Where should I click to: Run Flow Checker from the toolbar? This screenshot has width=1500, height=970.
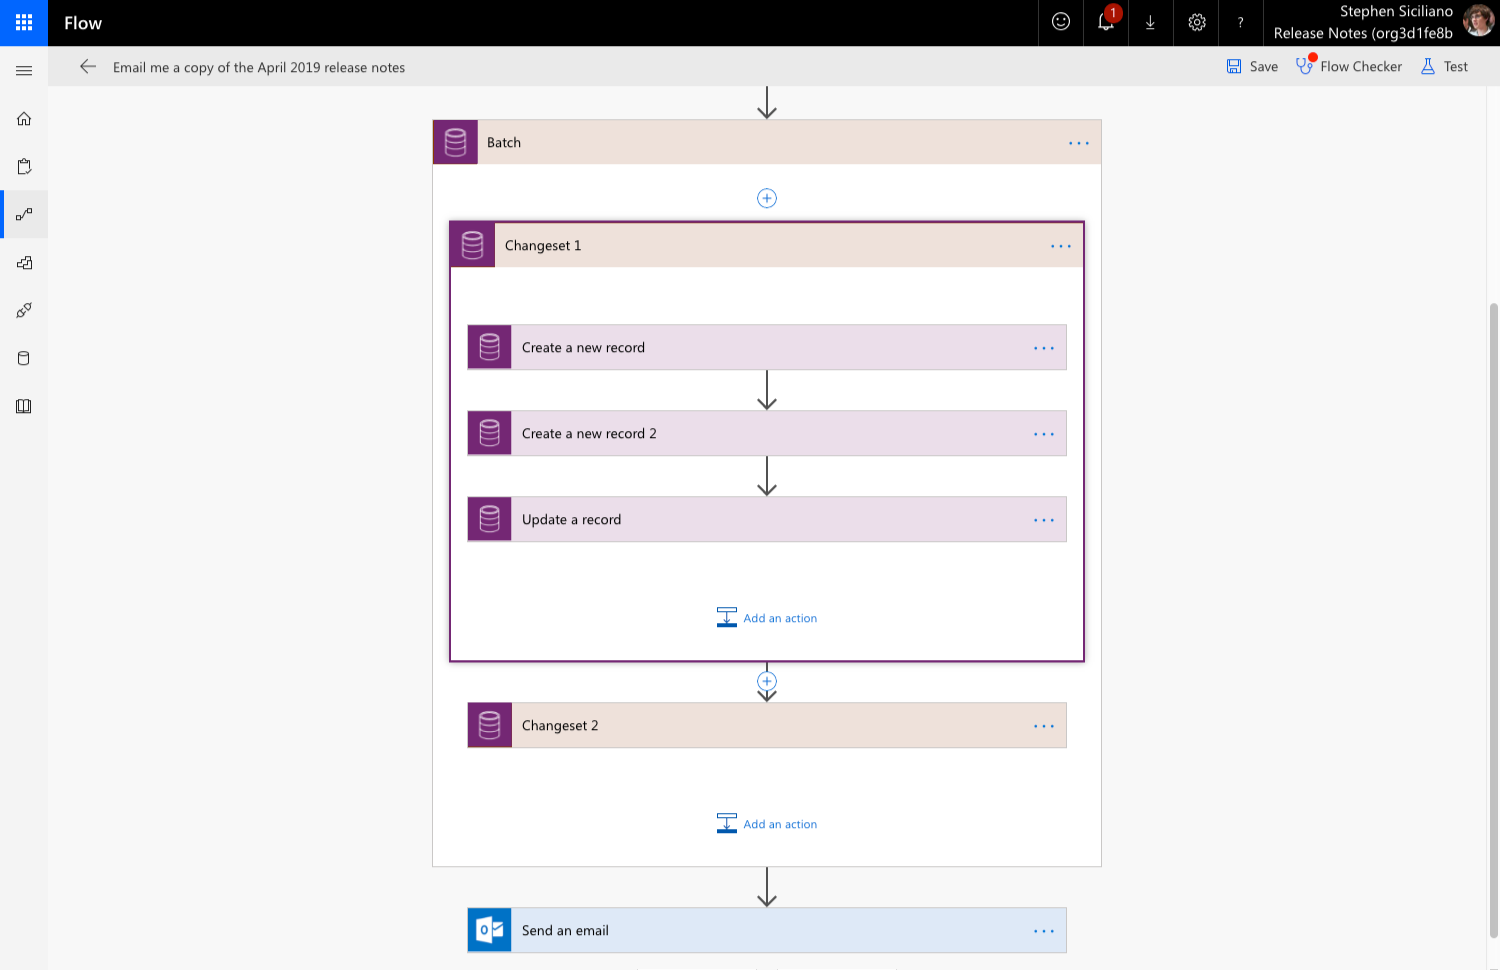pyautogui.click(x=1349, y=66)
